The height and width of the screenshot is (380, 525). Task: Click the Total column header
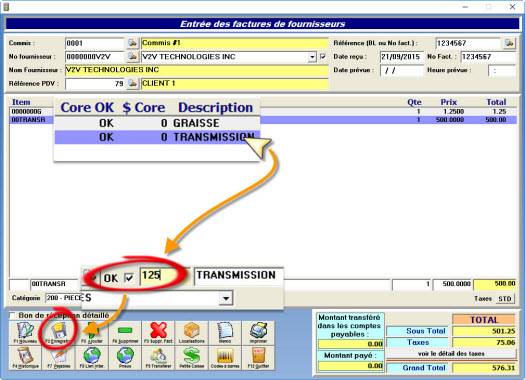[x=496, y=102]
